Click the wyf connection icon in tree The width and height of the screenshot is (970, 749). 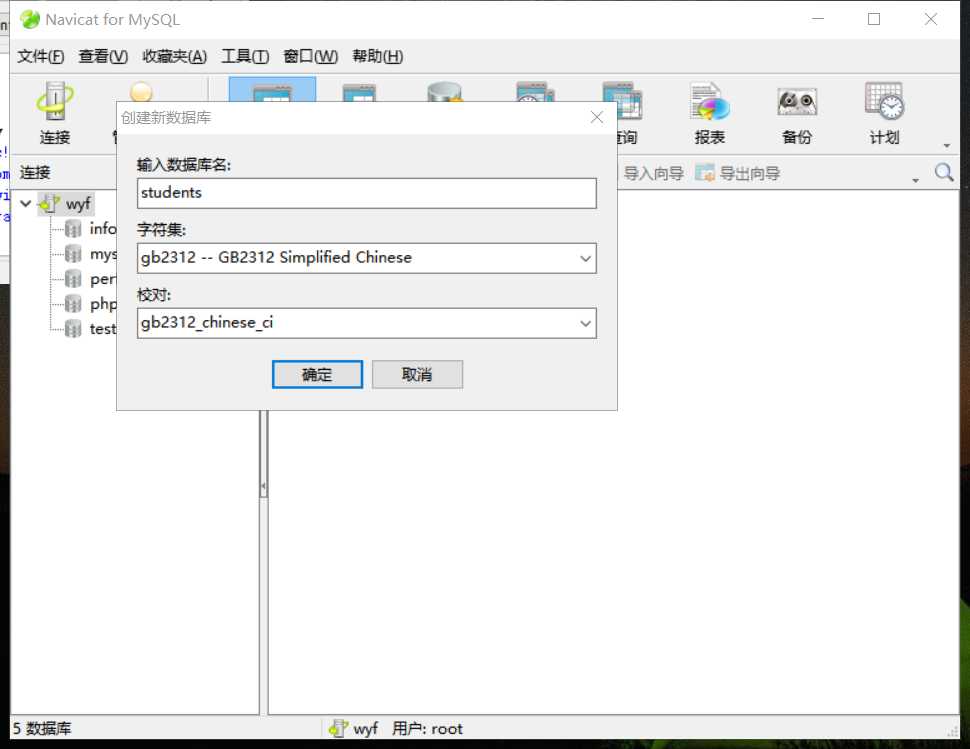point(49,203)
